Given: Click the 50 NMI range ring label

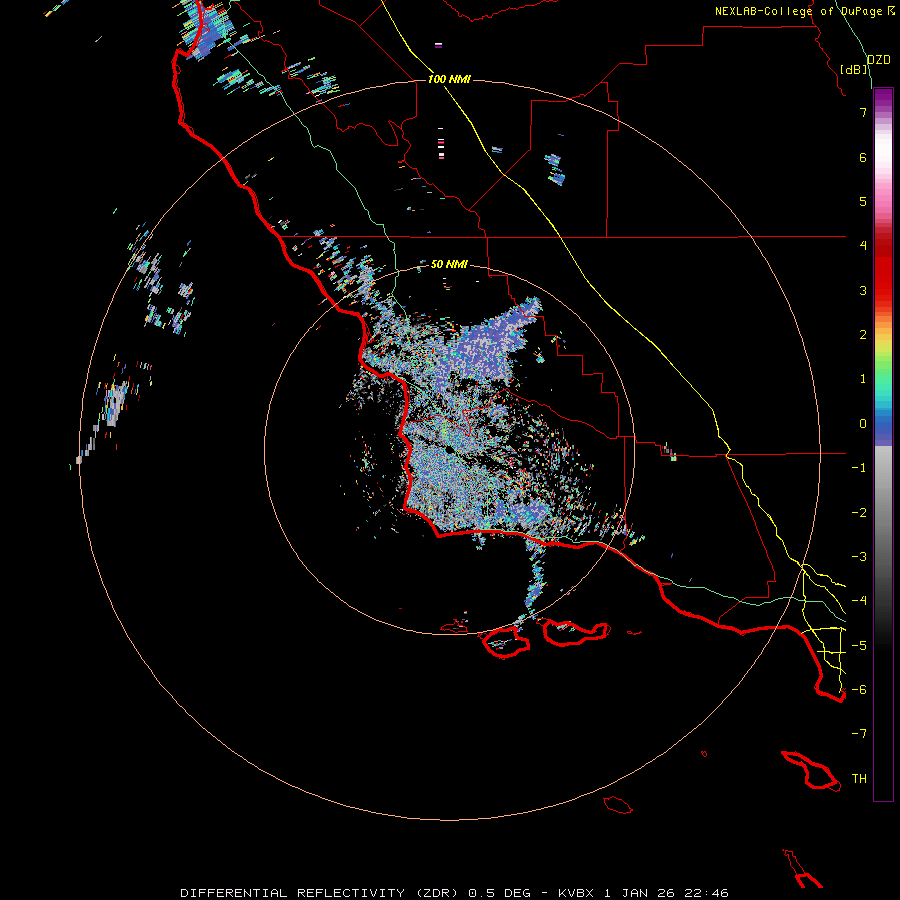Looking at the screenshot, I should coord(449,264).
